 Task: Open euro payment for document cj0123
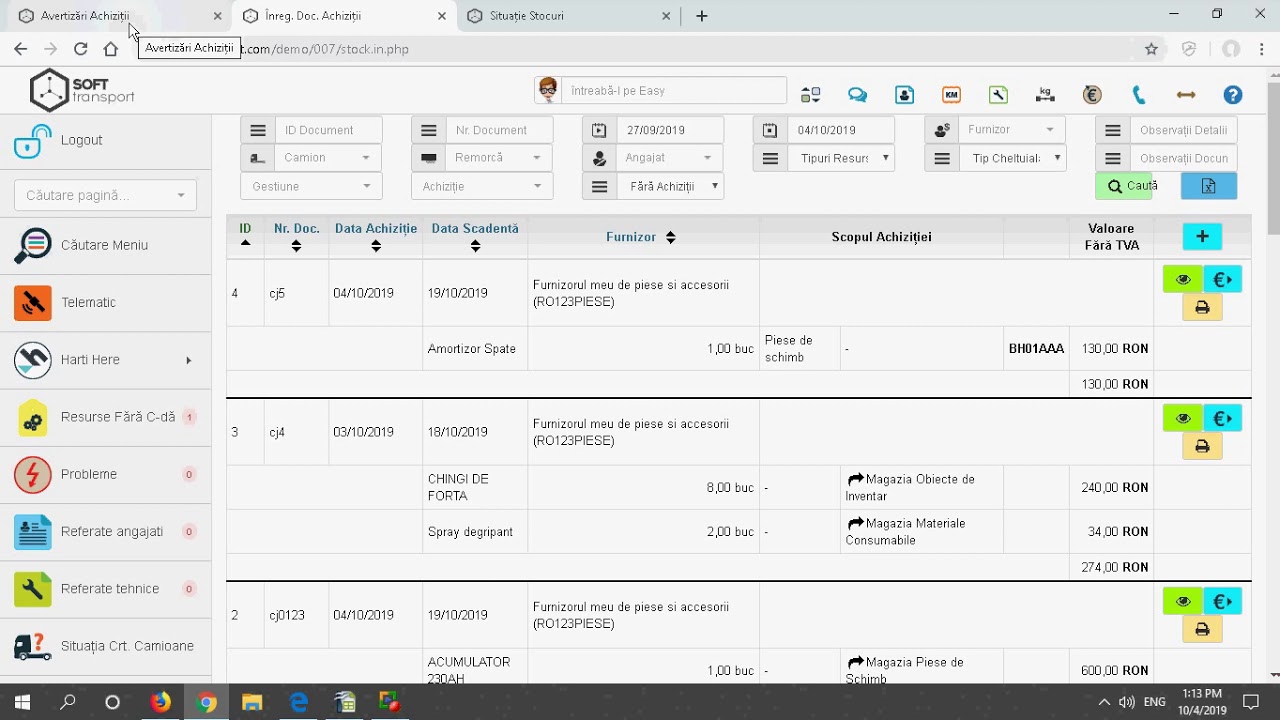pyautogui.click(x=1222, y=601)
